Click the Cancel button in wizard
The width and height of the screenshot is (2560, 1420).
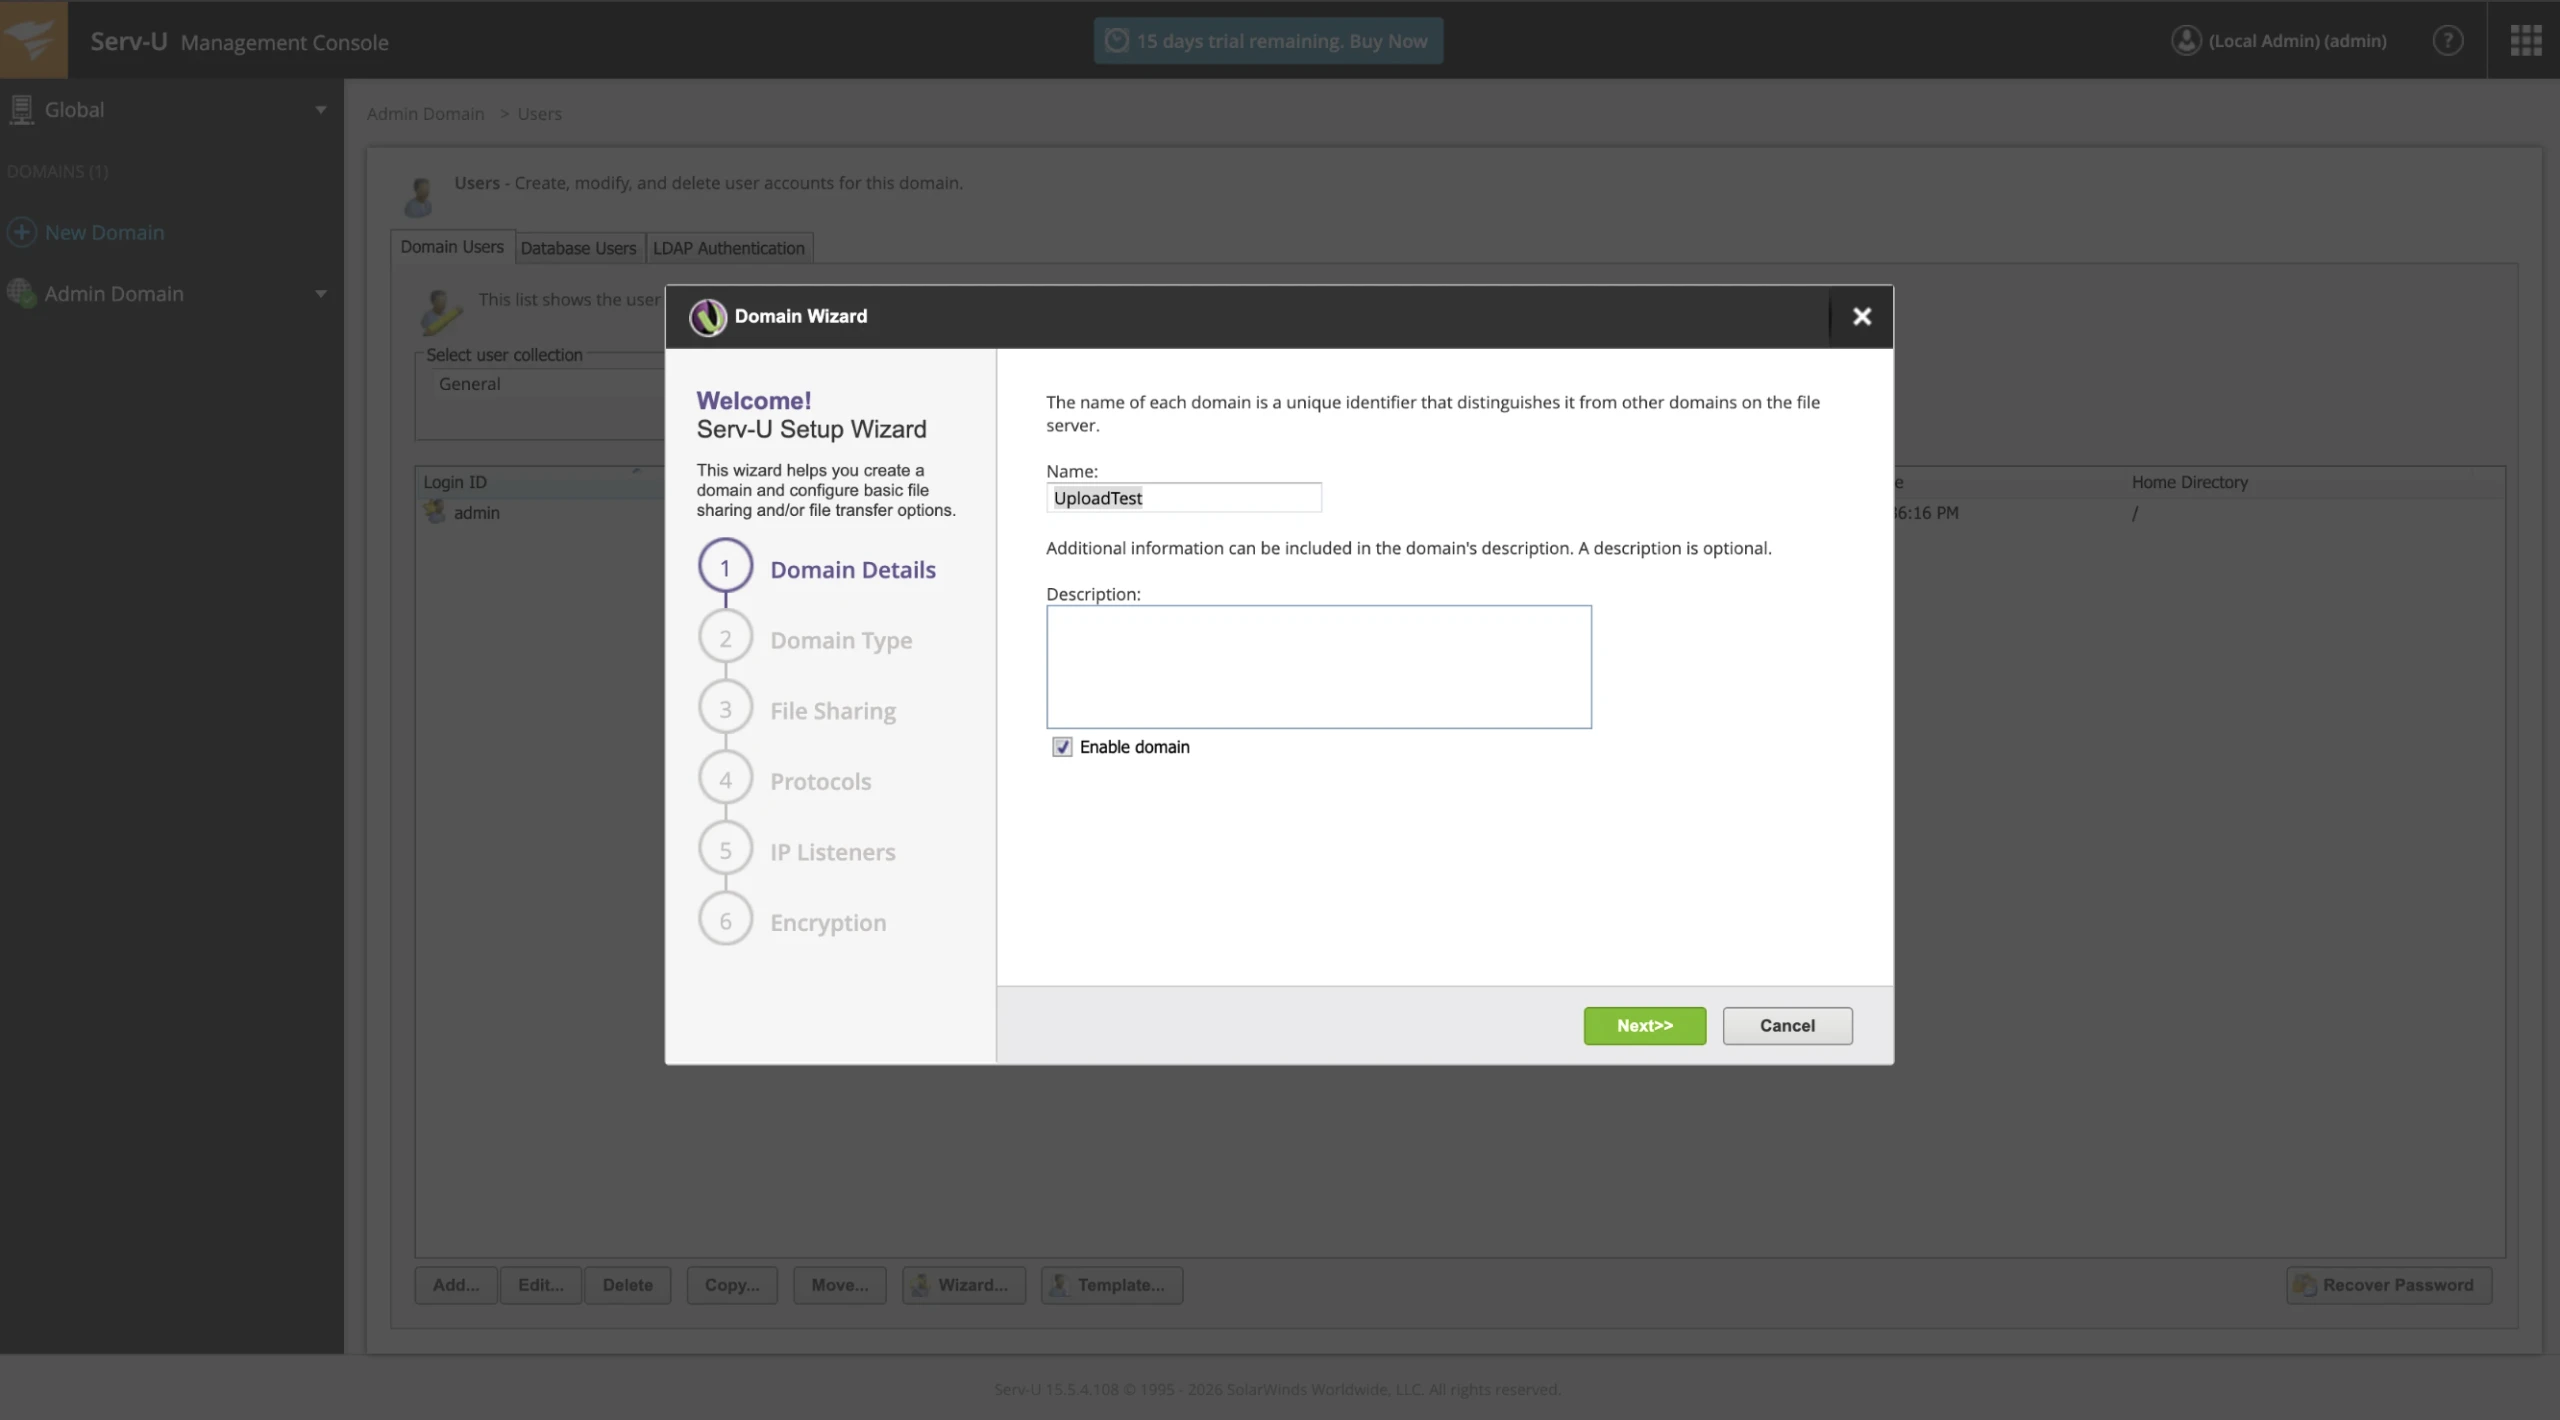1787,1025
